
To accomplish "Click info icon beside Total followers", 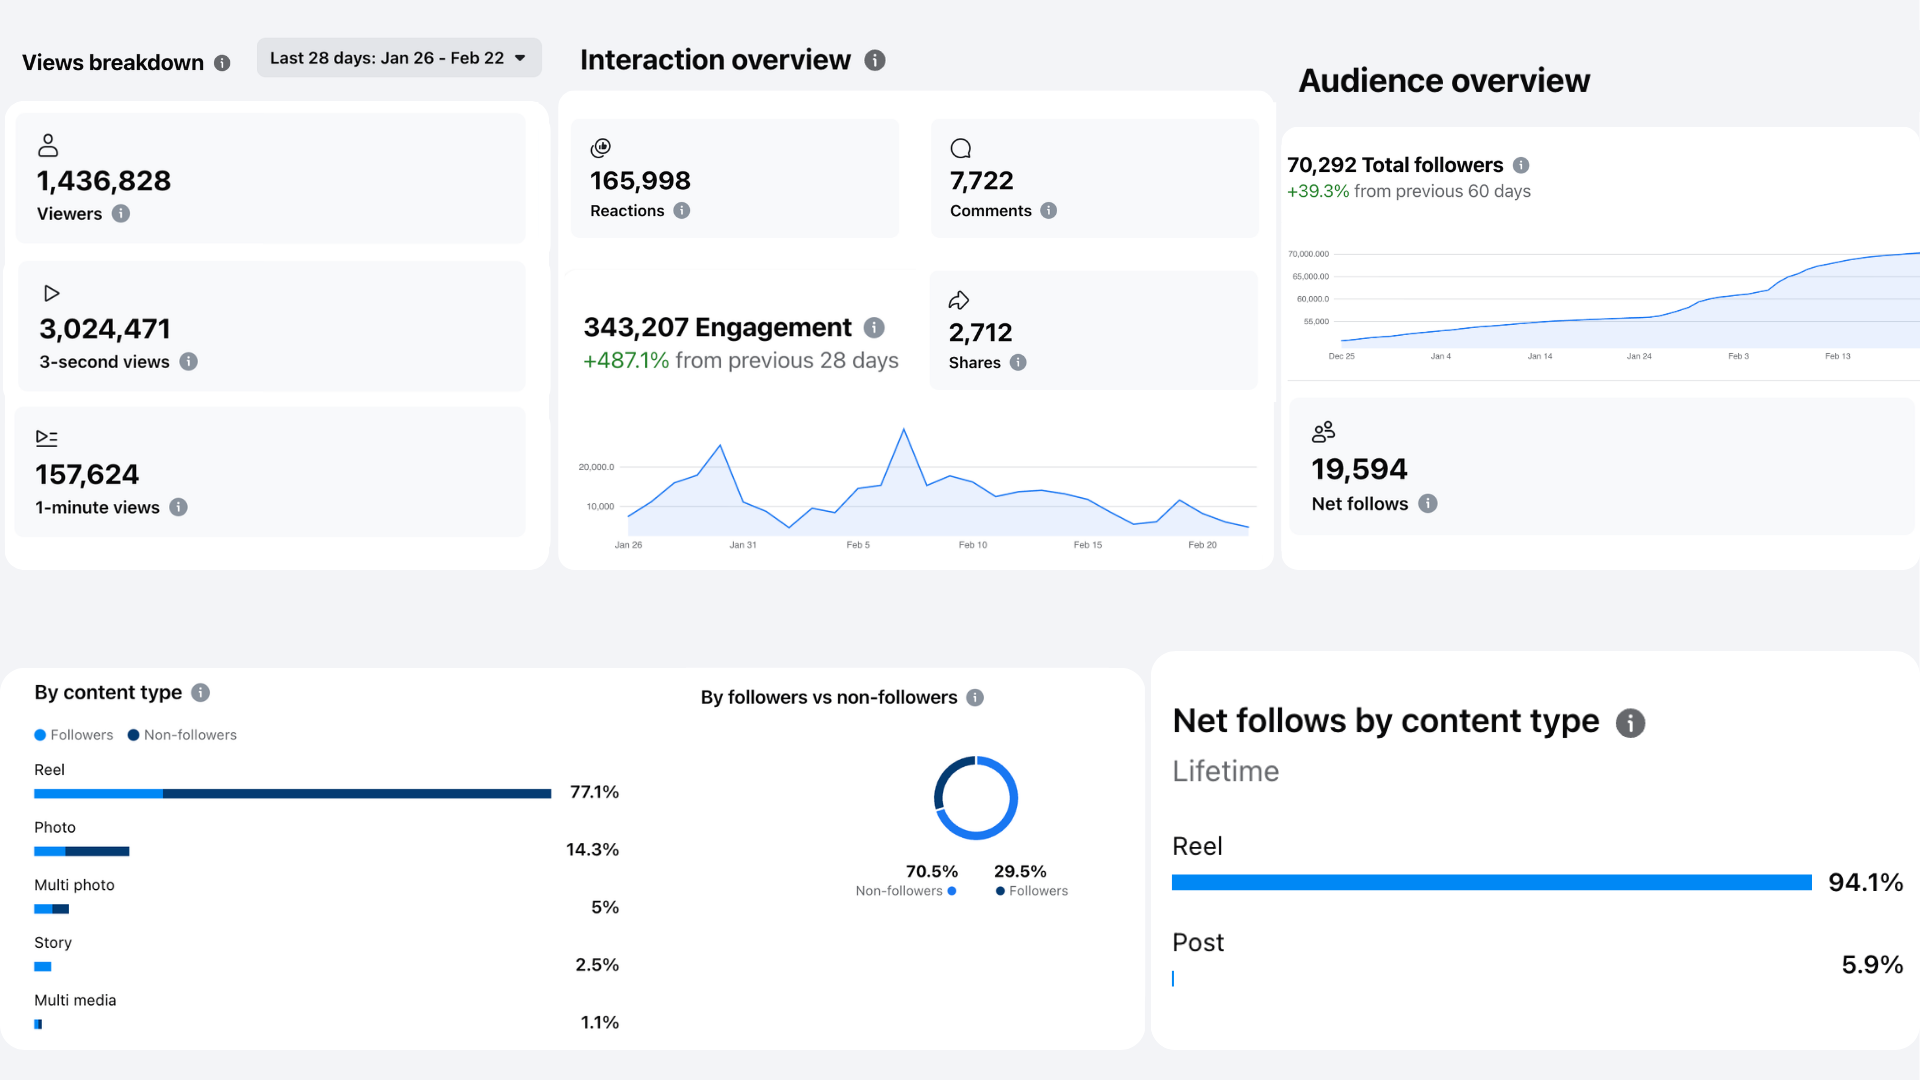I will (1521, 165).
